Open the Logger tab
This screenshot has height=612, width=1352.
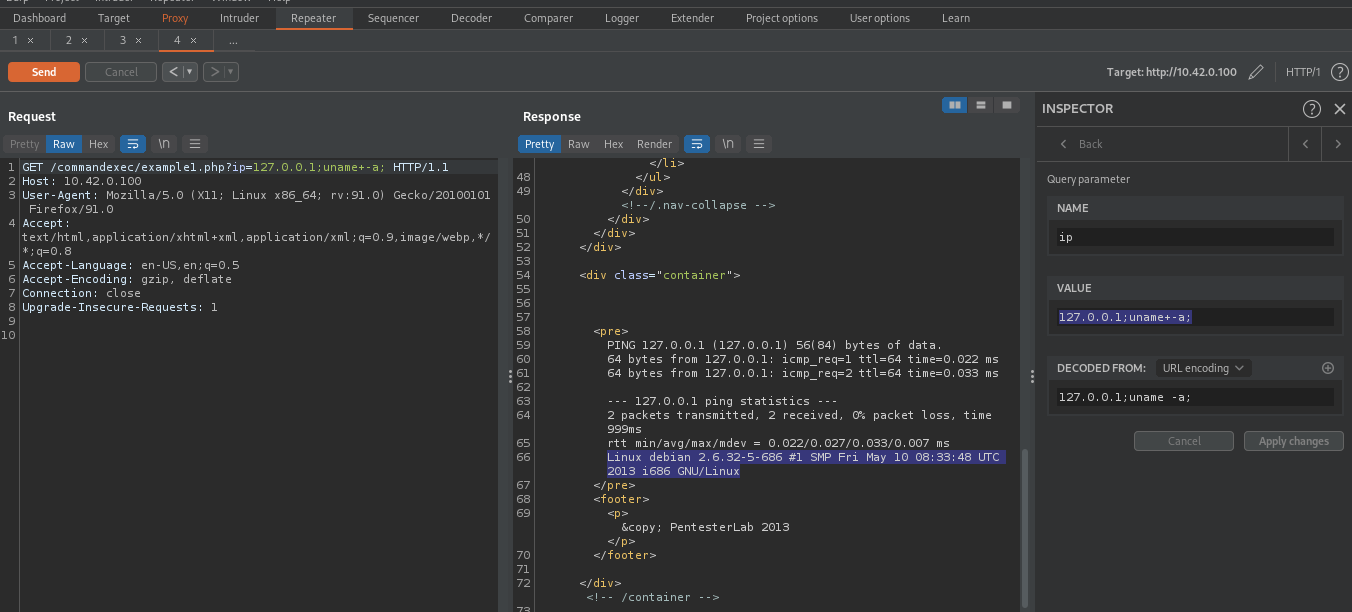(x=621, y=18)
